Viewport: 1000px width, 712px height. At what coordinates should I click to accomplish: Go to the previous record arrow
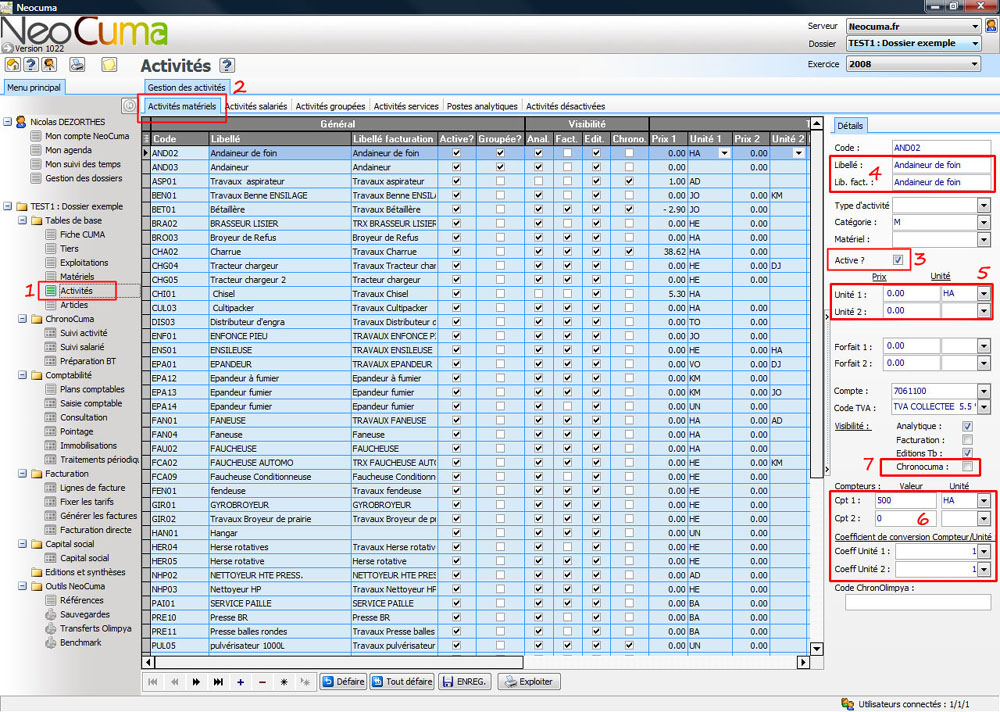(174, 682)
